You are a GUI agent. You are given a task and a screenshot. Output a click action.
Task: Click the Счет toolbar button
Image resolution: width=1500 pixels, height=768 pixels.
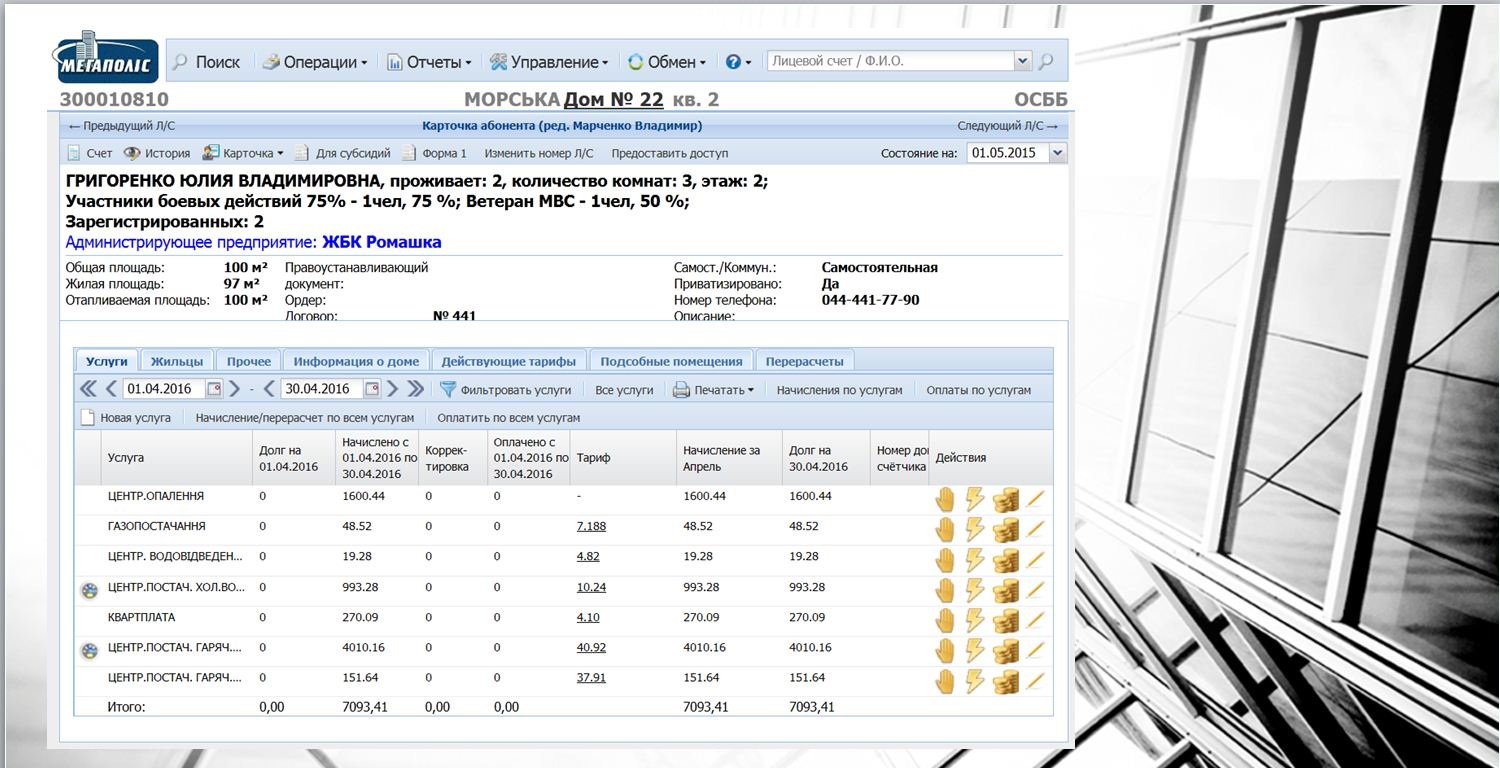[x=89, y=154]
